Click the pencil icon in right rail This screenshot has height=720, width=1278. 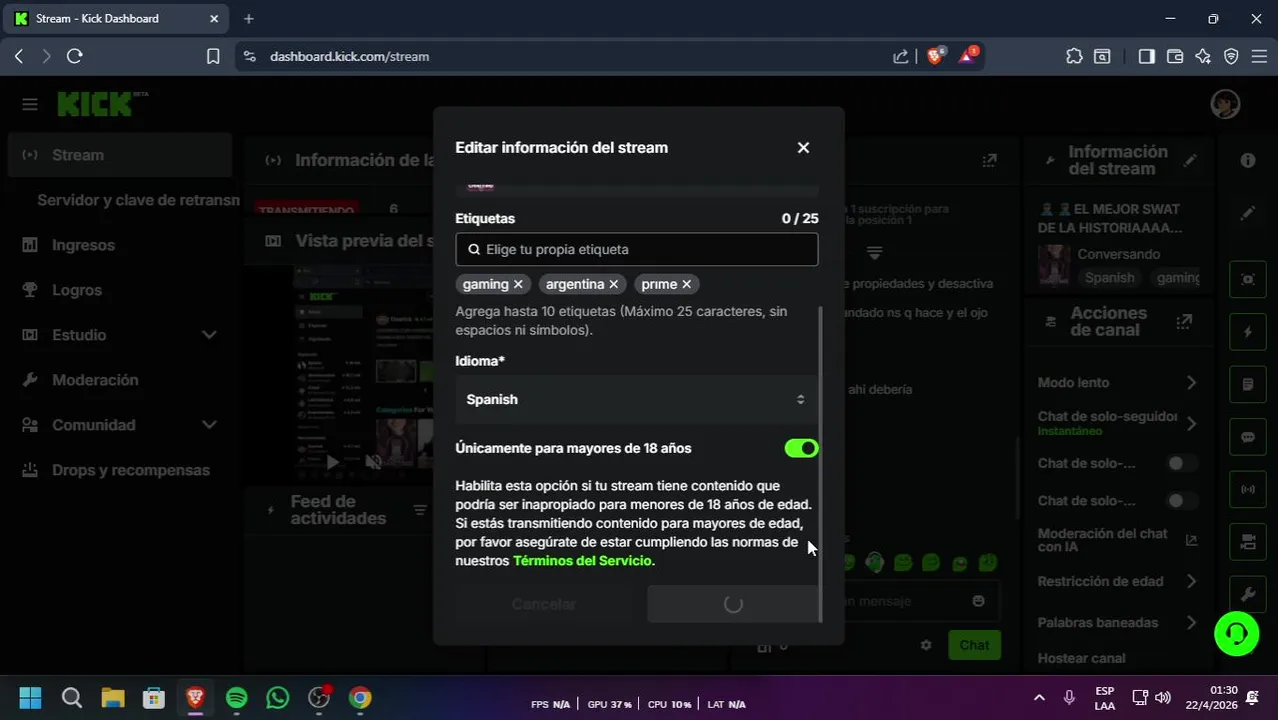1248,213
